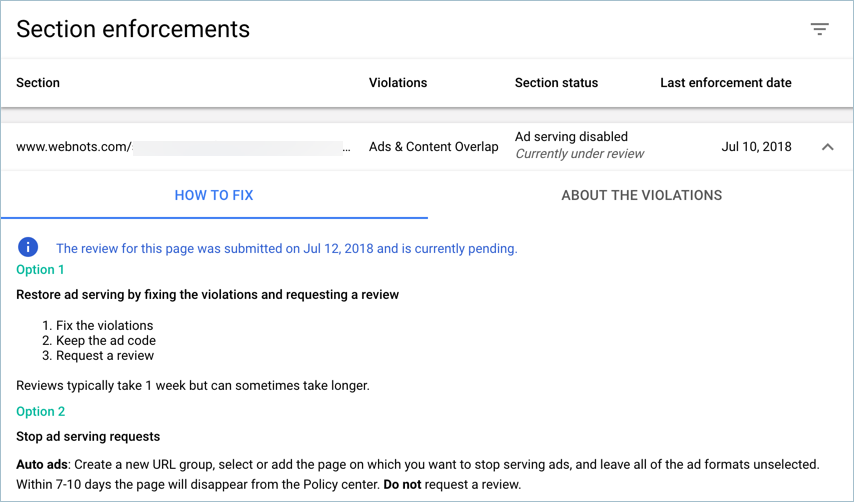
Task: Switch to the HOW TO FIX tab
Action: (214, 195)
